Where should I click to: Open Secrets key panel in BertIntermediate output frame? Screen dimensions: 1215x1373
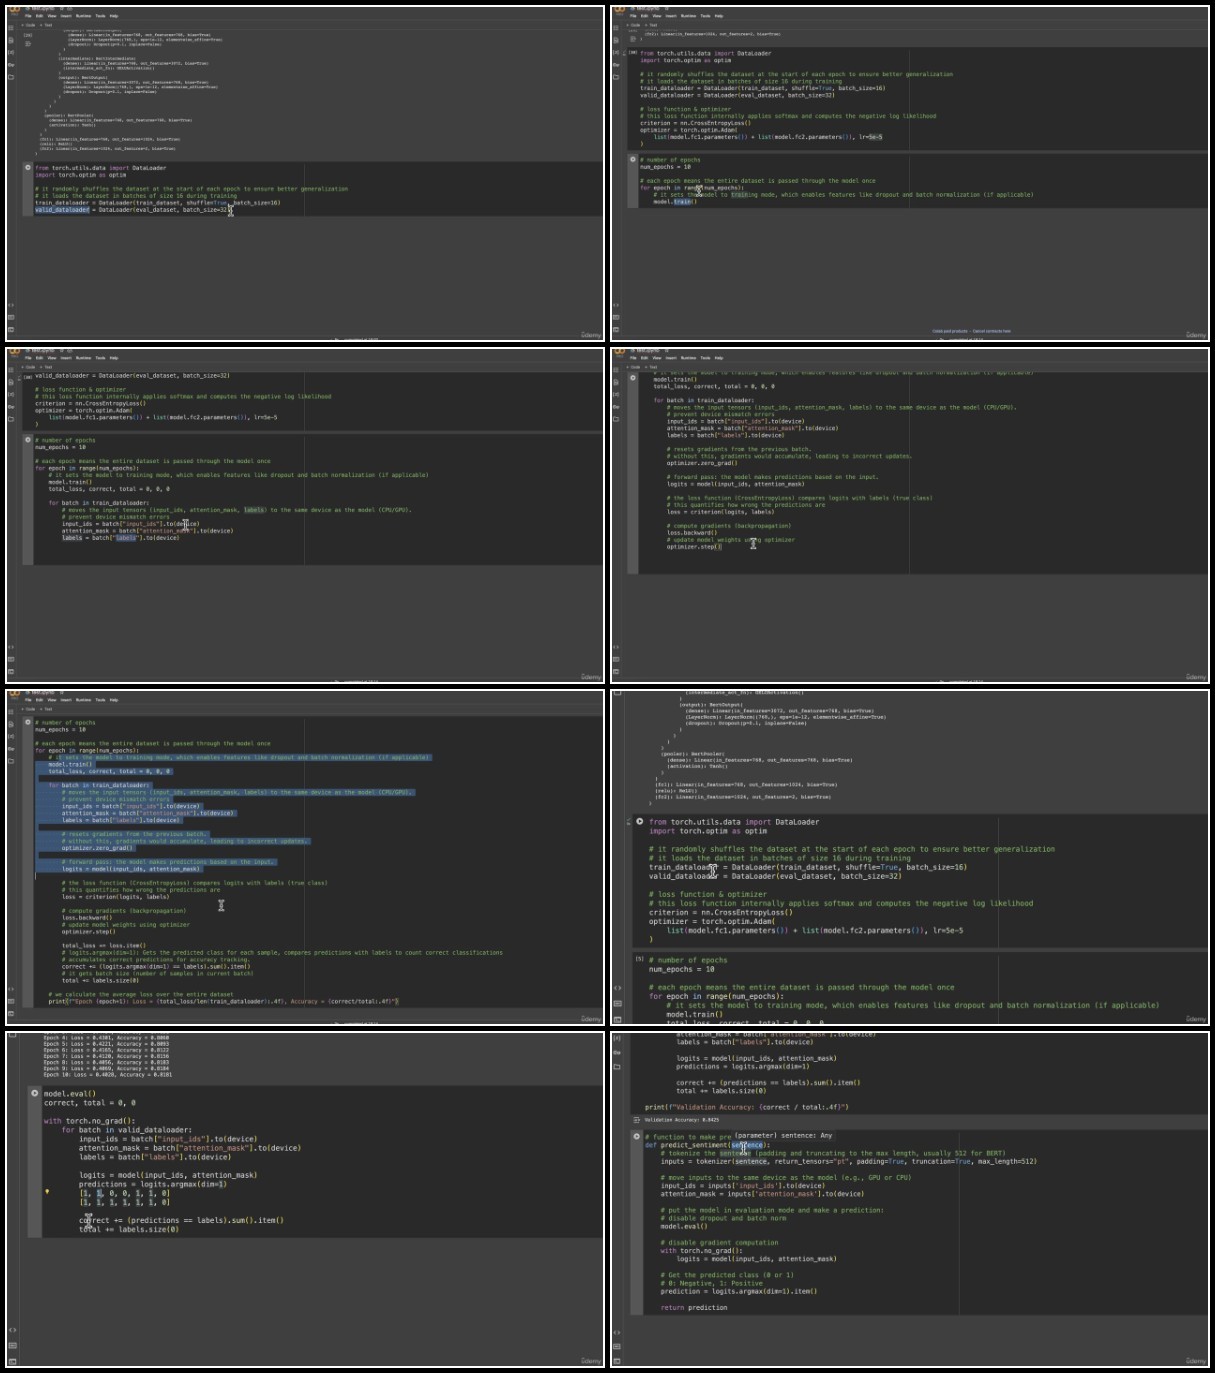12,64
